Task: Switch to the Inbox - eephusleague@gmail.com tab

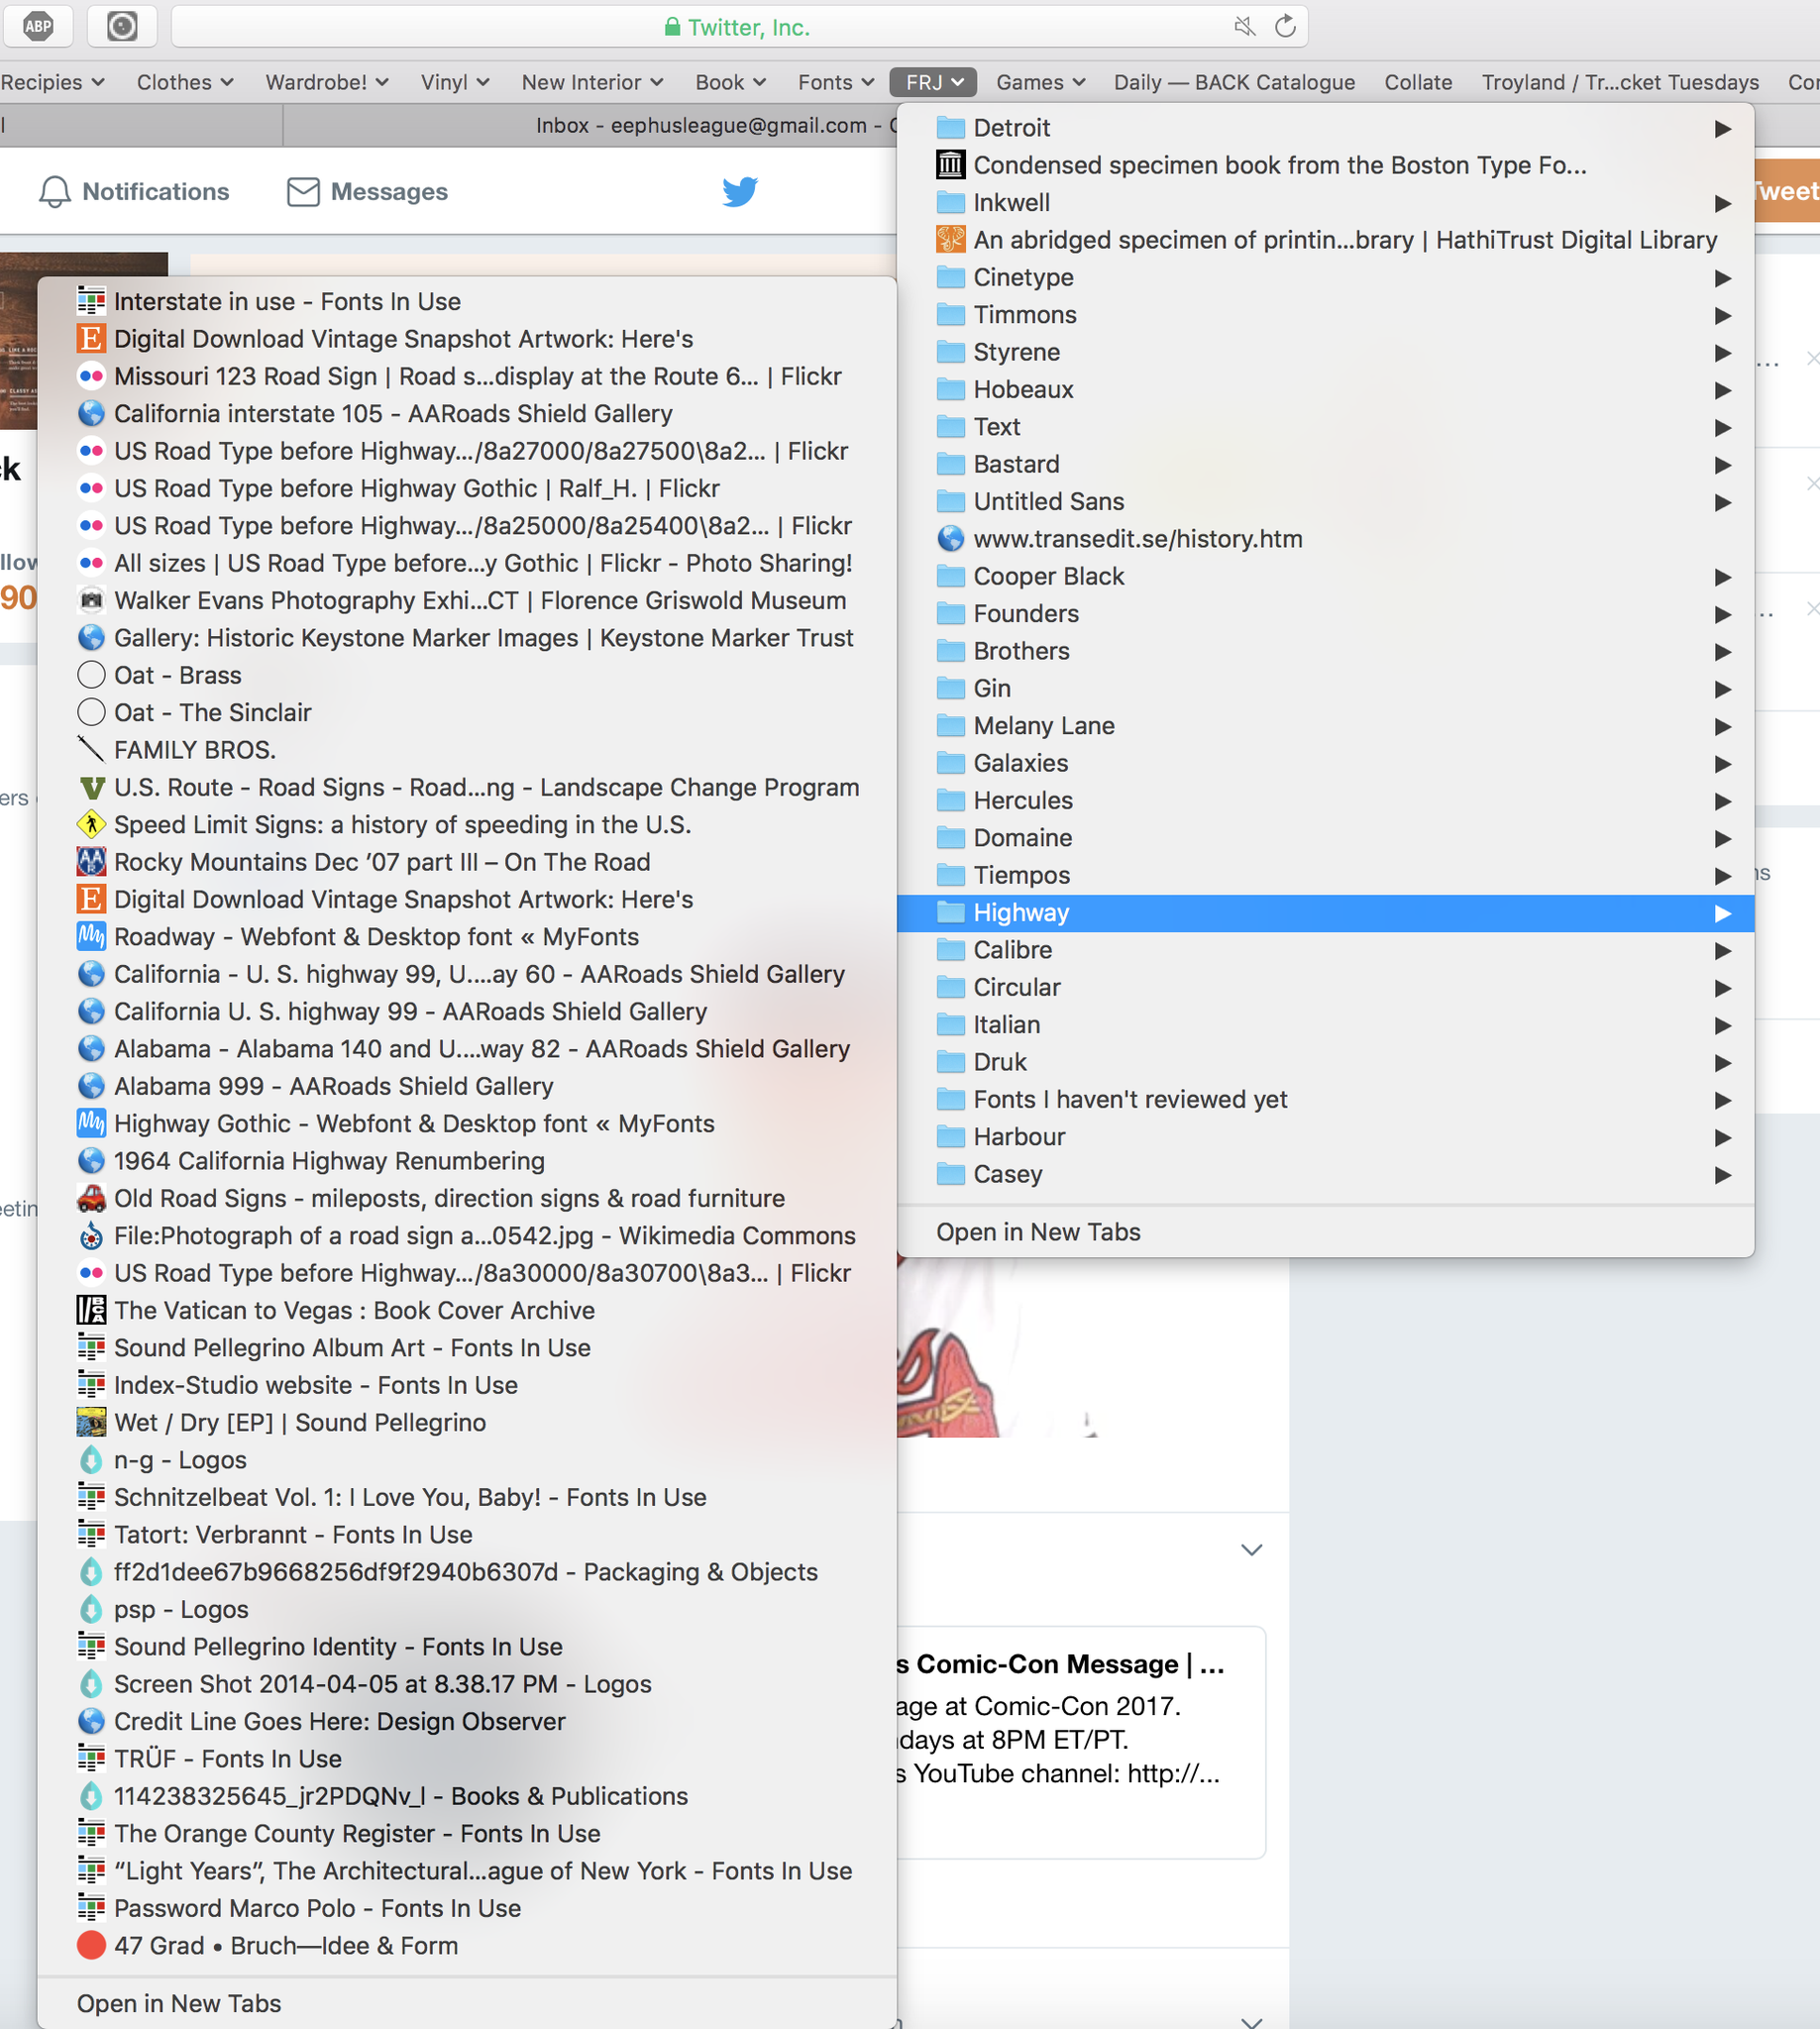Action: [x=590, y=125]
